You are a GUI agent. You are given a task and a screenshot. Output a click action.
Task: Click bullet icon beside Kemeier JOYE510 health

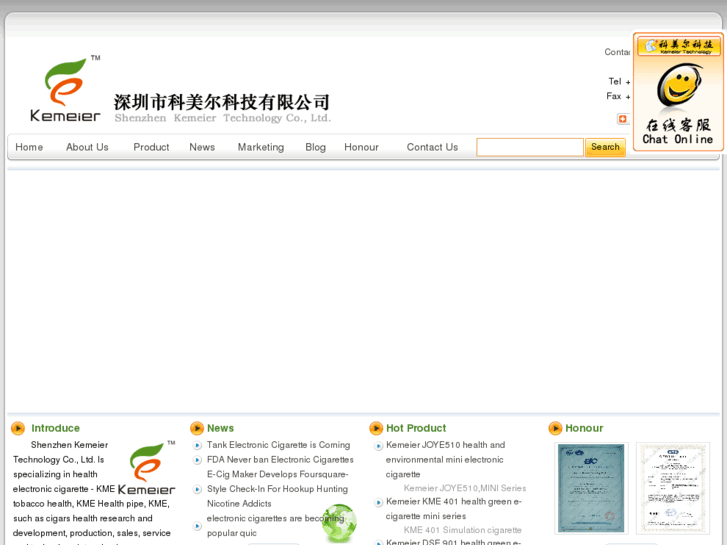pyautogui.click(x=378, y=446)
